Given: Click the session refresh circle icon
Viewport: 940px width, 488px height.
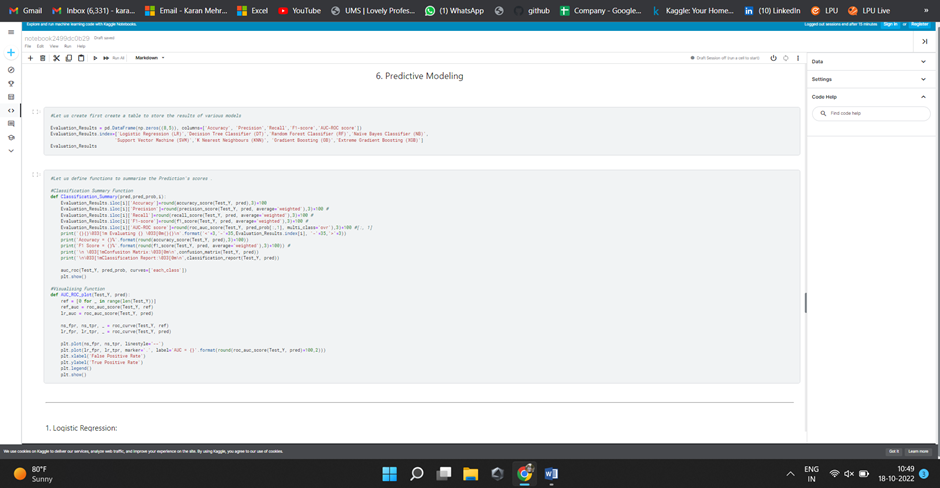Looking at the screenshot, I should 786,58.
